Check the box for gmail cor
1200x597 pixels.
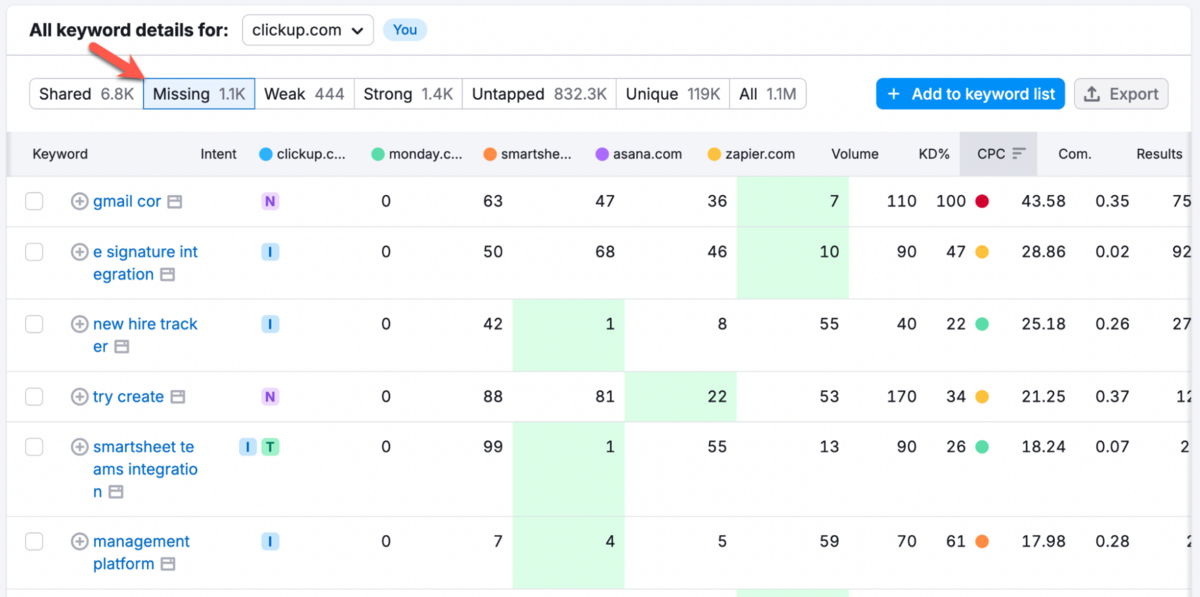(x=34, y=201)
